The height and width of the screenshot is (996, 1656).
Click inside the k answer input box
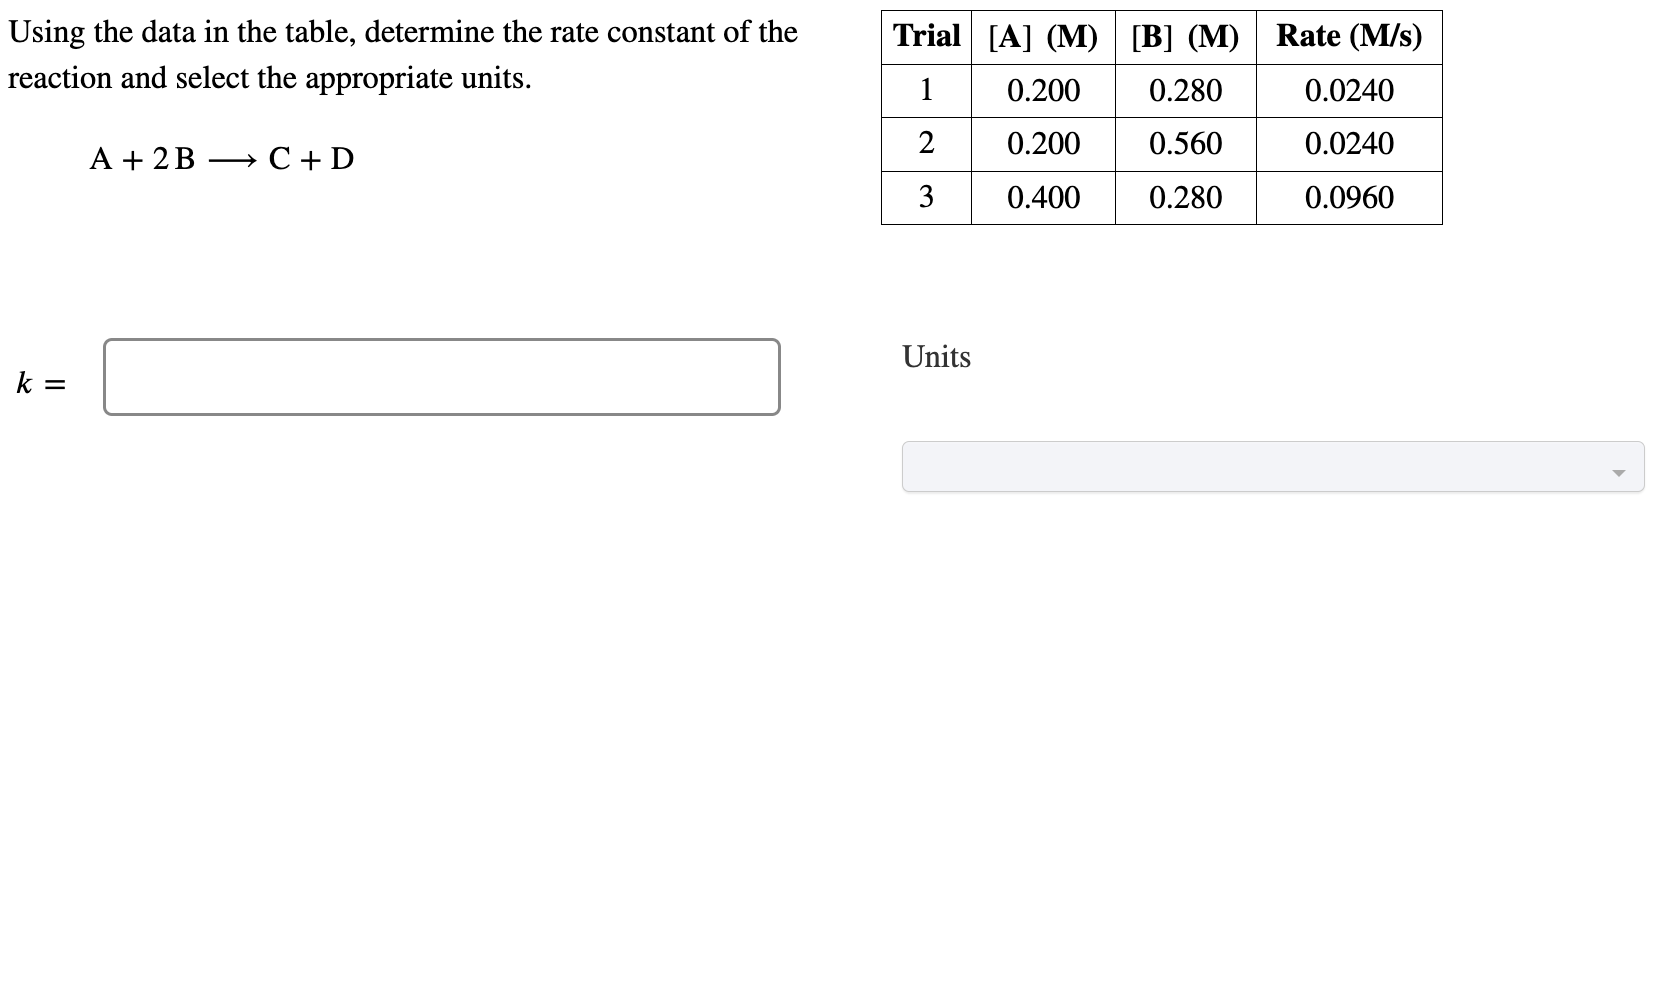[440, 377]
